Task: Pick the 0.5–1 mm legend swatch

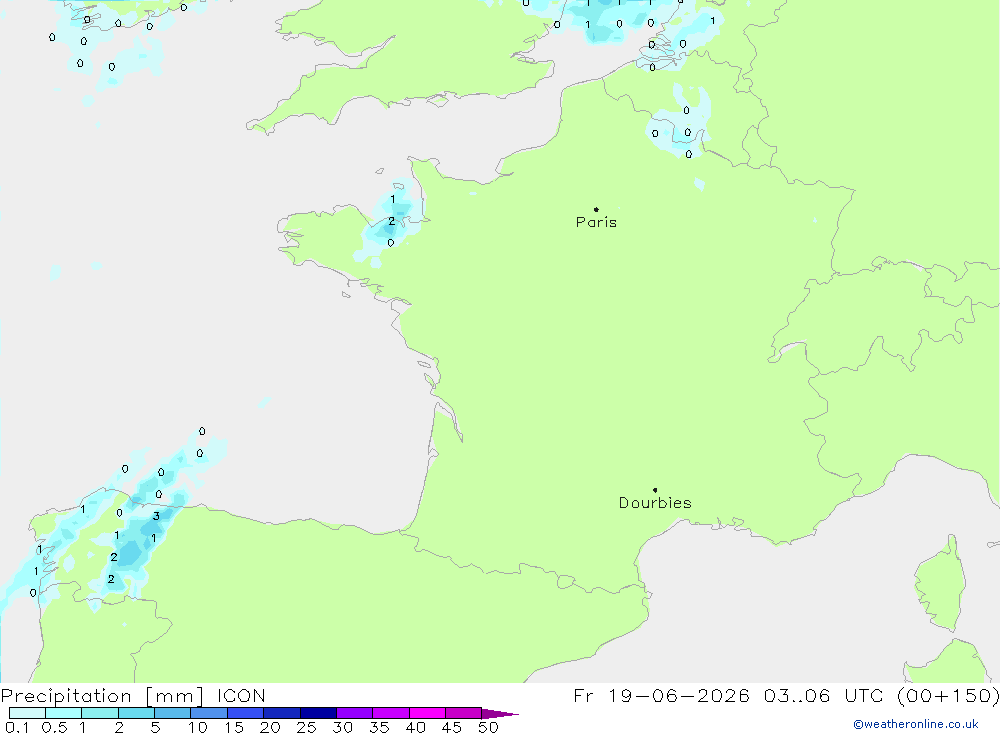Action: (64, 713)
